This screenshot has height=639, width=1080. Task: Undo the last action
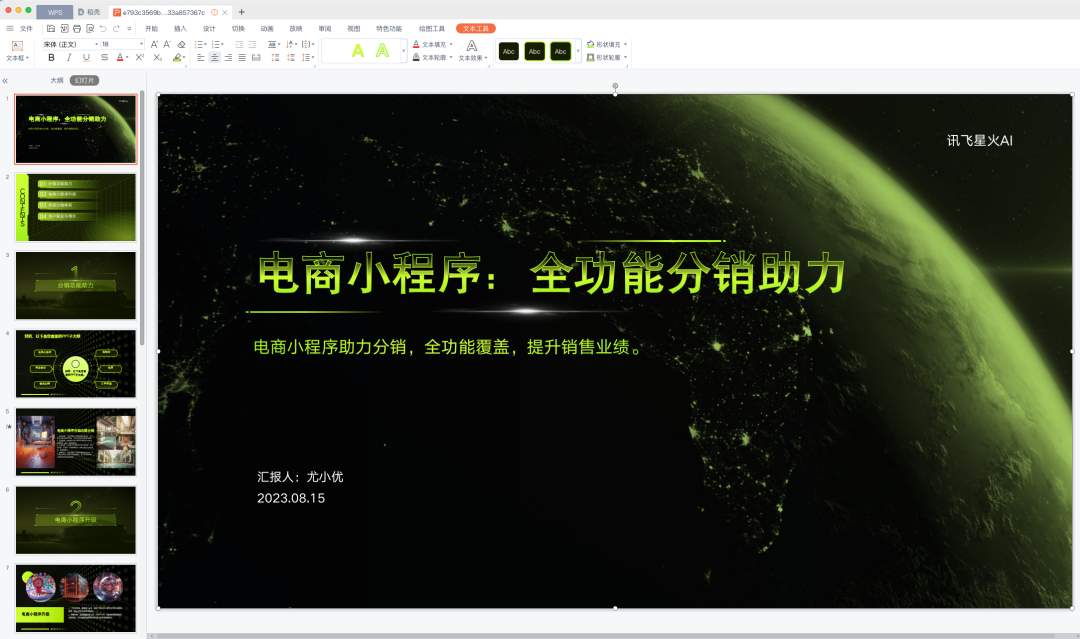click(103, 28)
